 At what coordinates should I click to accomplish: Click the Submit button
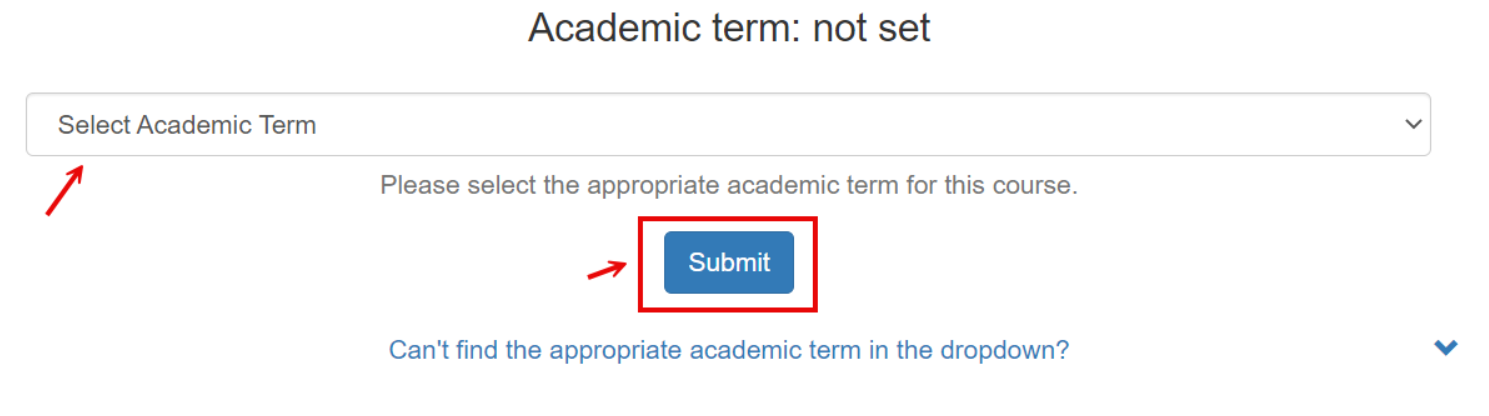click(729, 263)
